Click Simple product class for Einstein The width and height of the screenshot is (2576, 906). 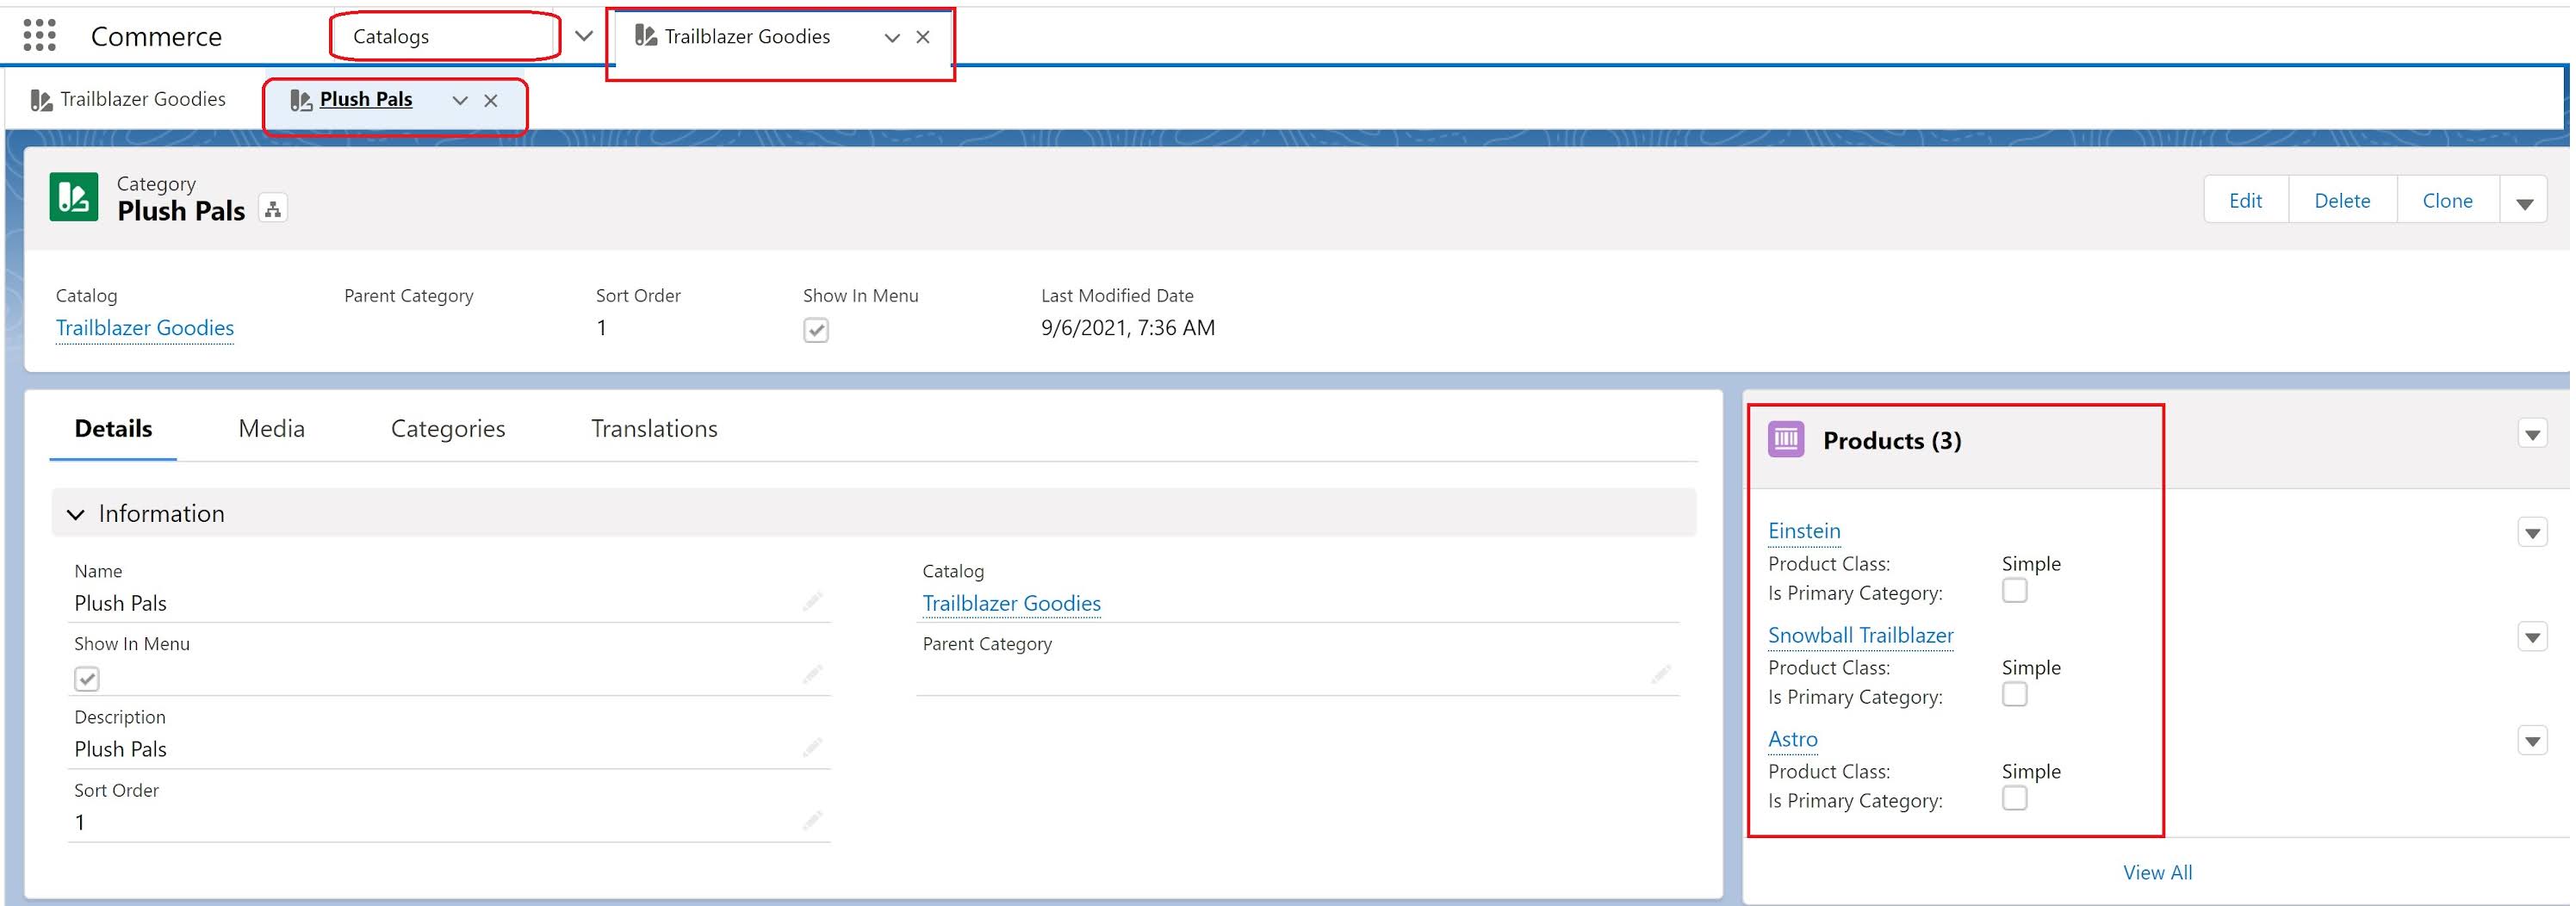coord(2031,564)
